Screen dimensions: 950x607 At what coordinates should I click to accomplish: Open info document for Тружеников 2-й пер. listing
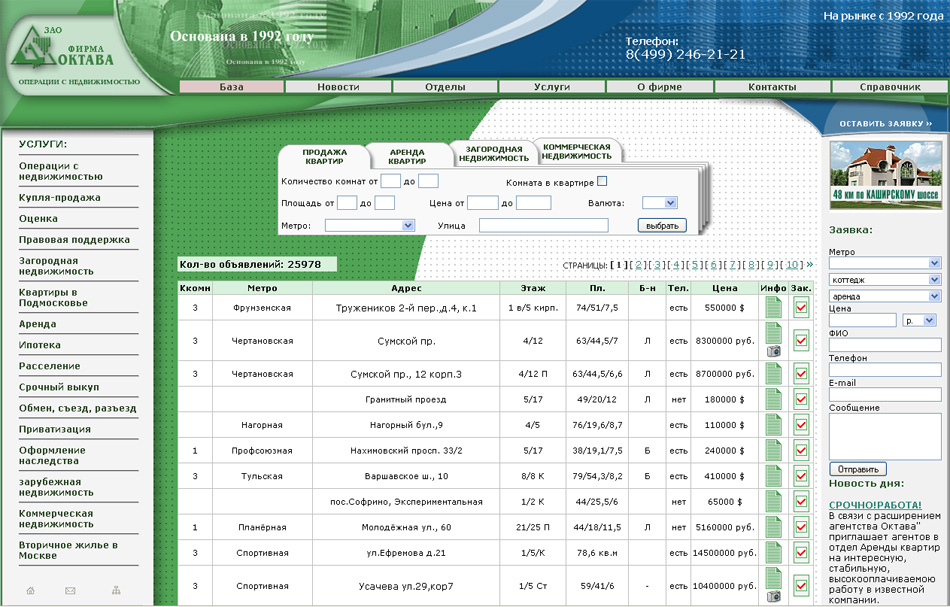[x=773, y=308]
